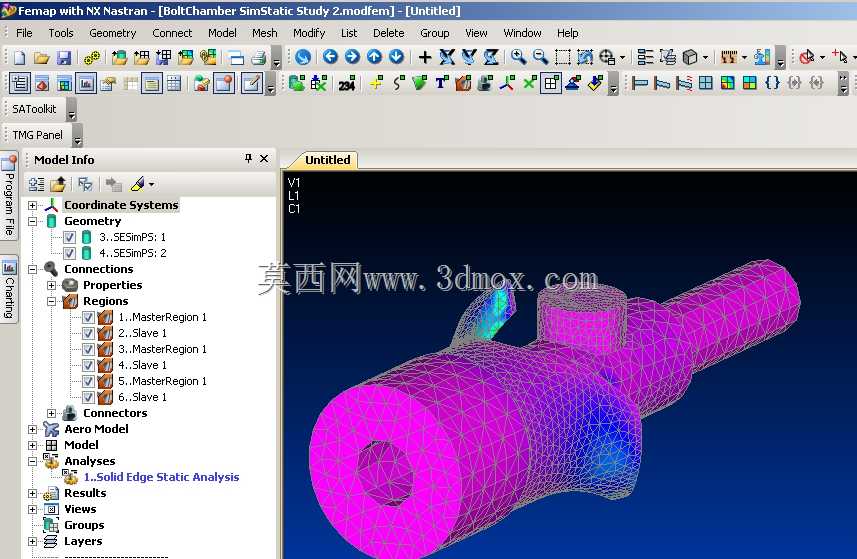Viewport: 857px width, 559px height.
Task: Expand the Layers tree node
Action: [x=32, y=542]
